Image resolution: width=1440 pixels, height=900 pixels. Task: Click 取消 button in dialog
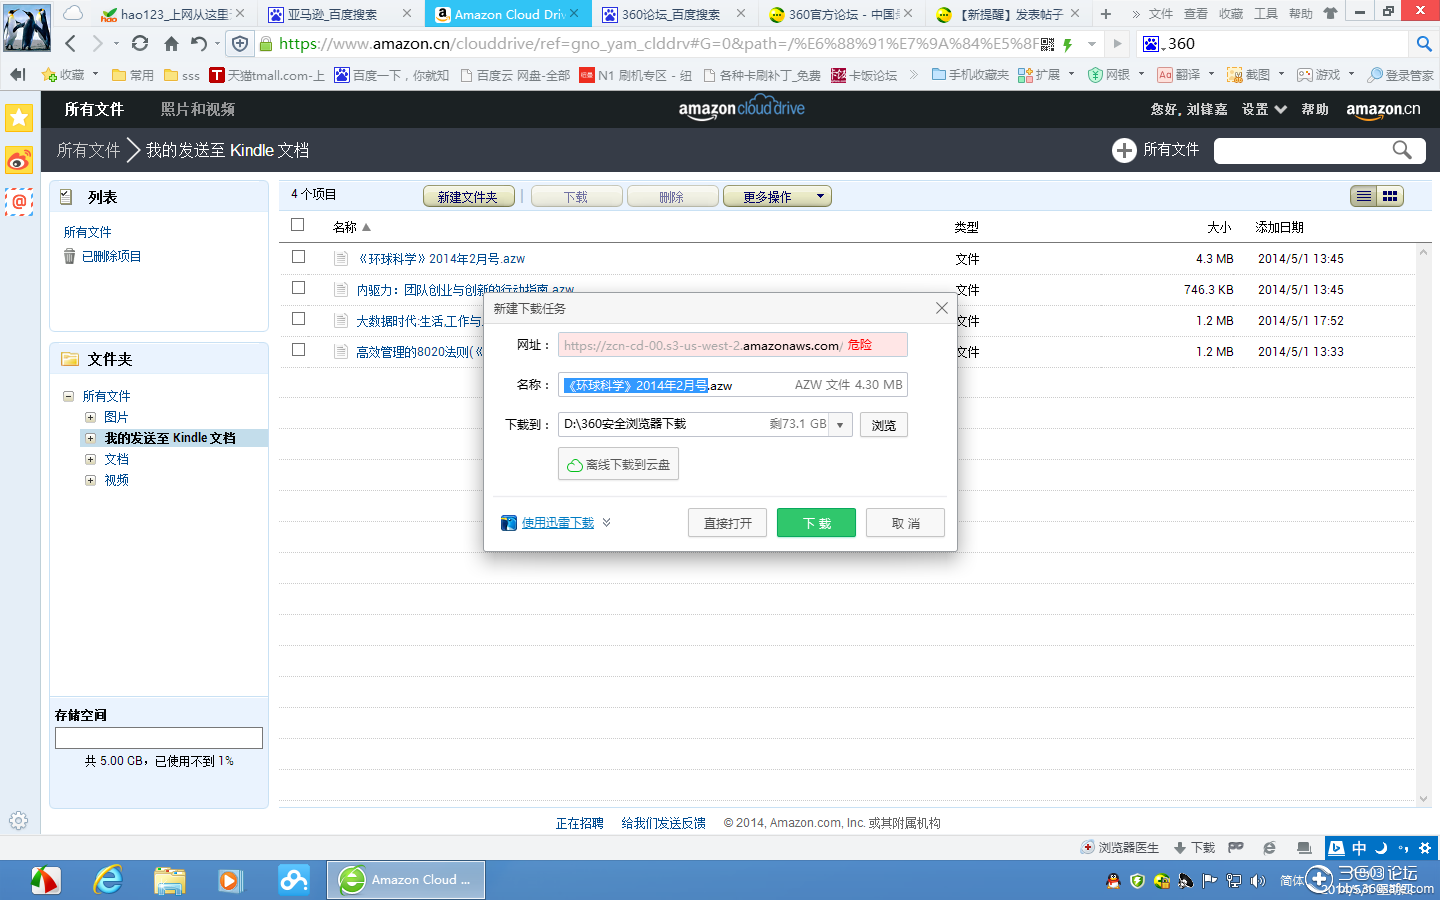(905, 523)
